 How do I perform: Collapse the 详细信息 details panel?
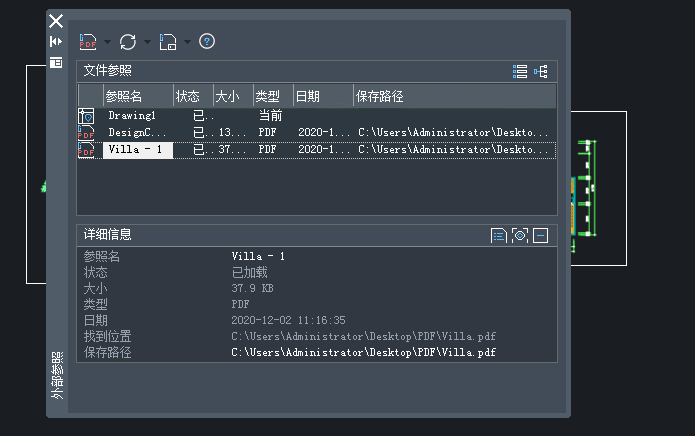(x=541, y=235)
